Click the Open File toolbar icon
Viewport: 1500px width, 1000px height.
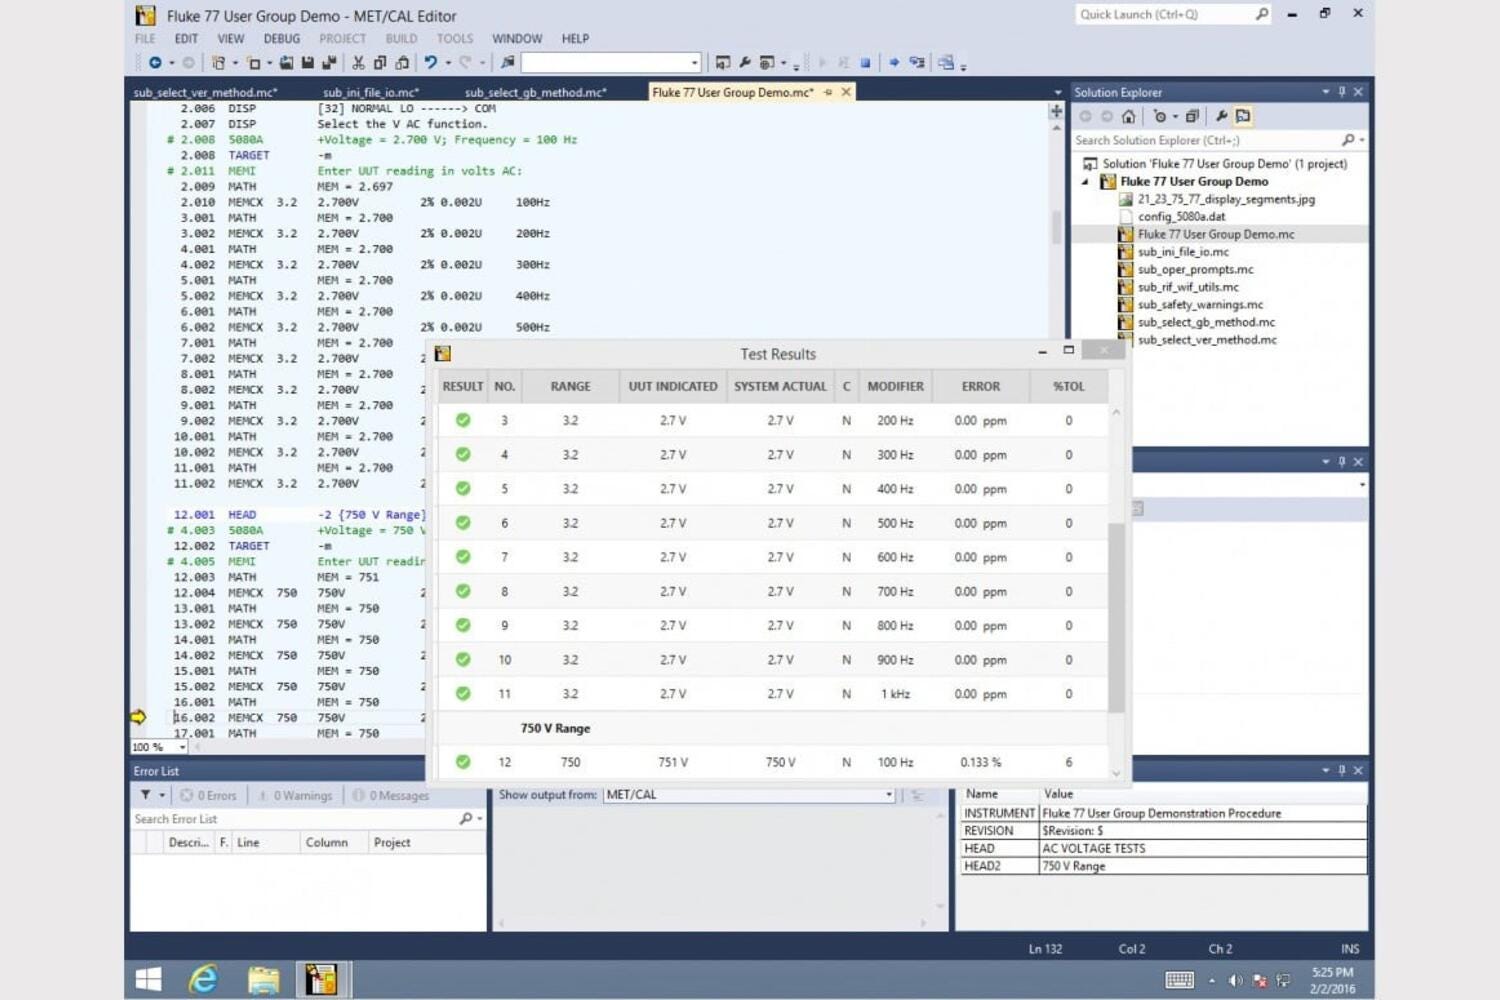tap(286, 63)
